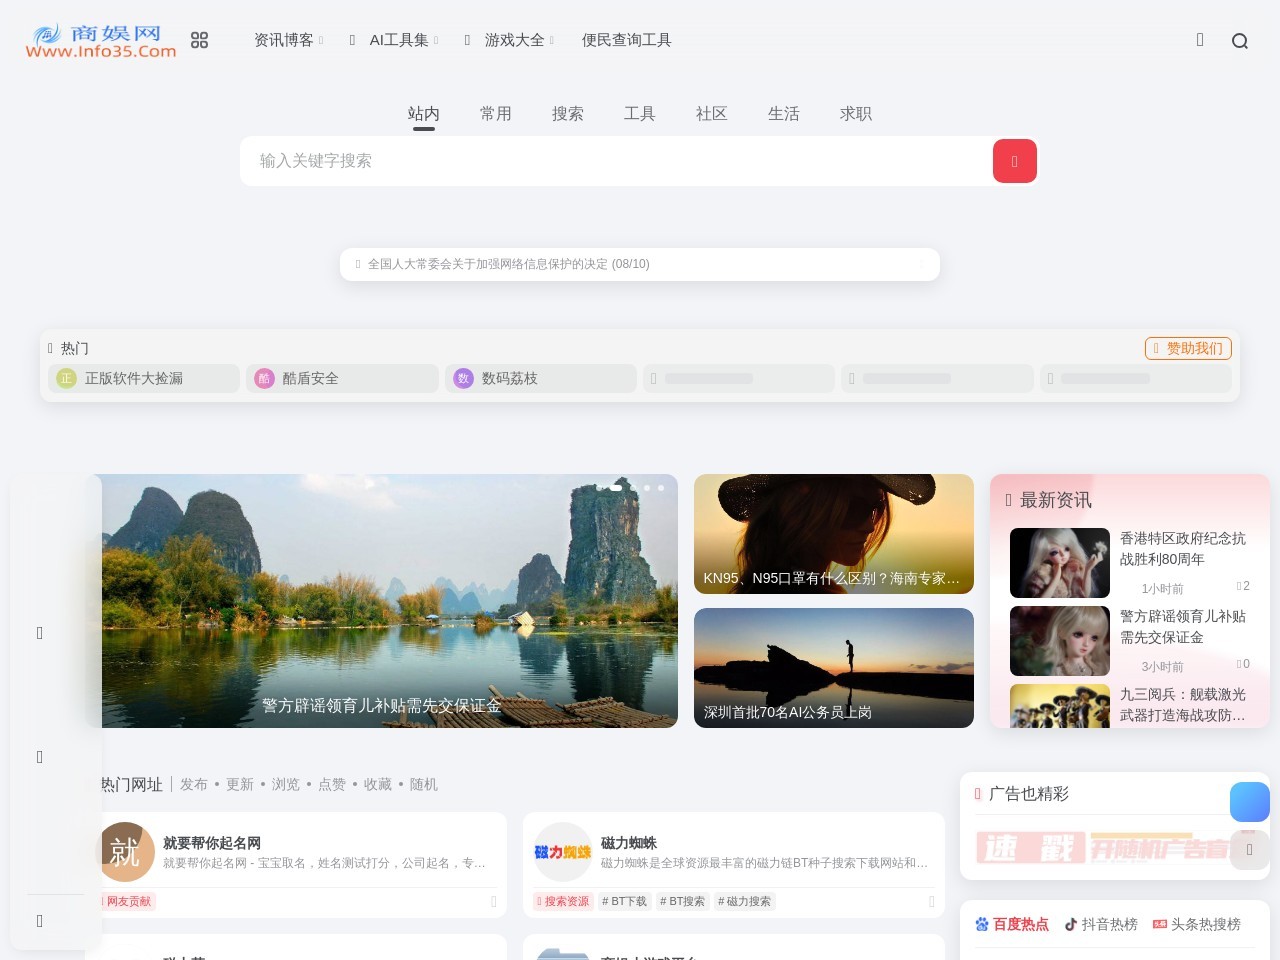Viewport: 1280px width, 960px height.
Task: Click the Toutiao icon in hot tabs
Action: click(1160, 924)
